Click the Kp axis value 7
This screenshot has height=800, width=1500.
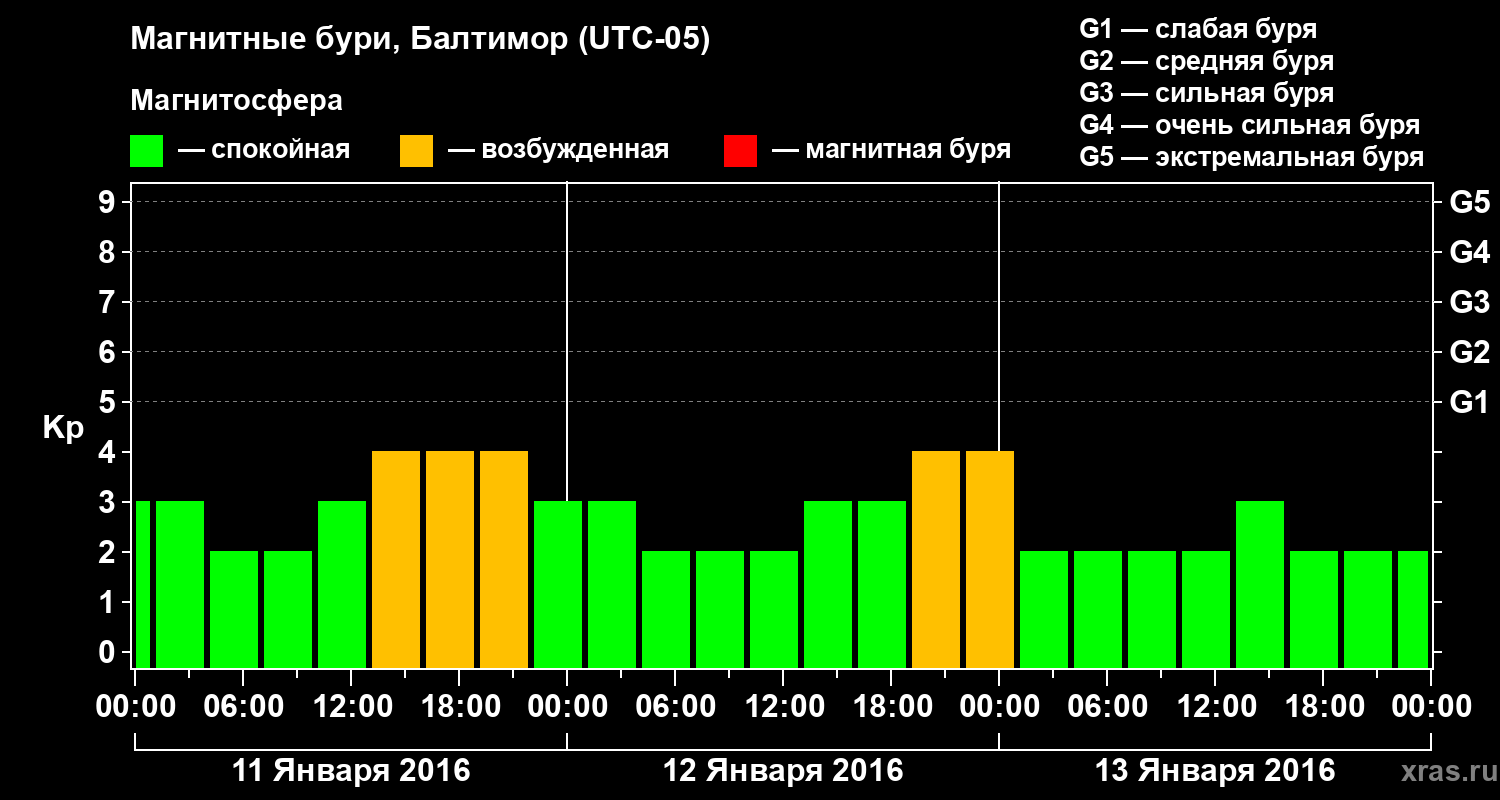tap(109, 302)
